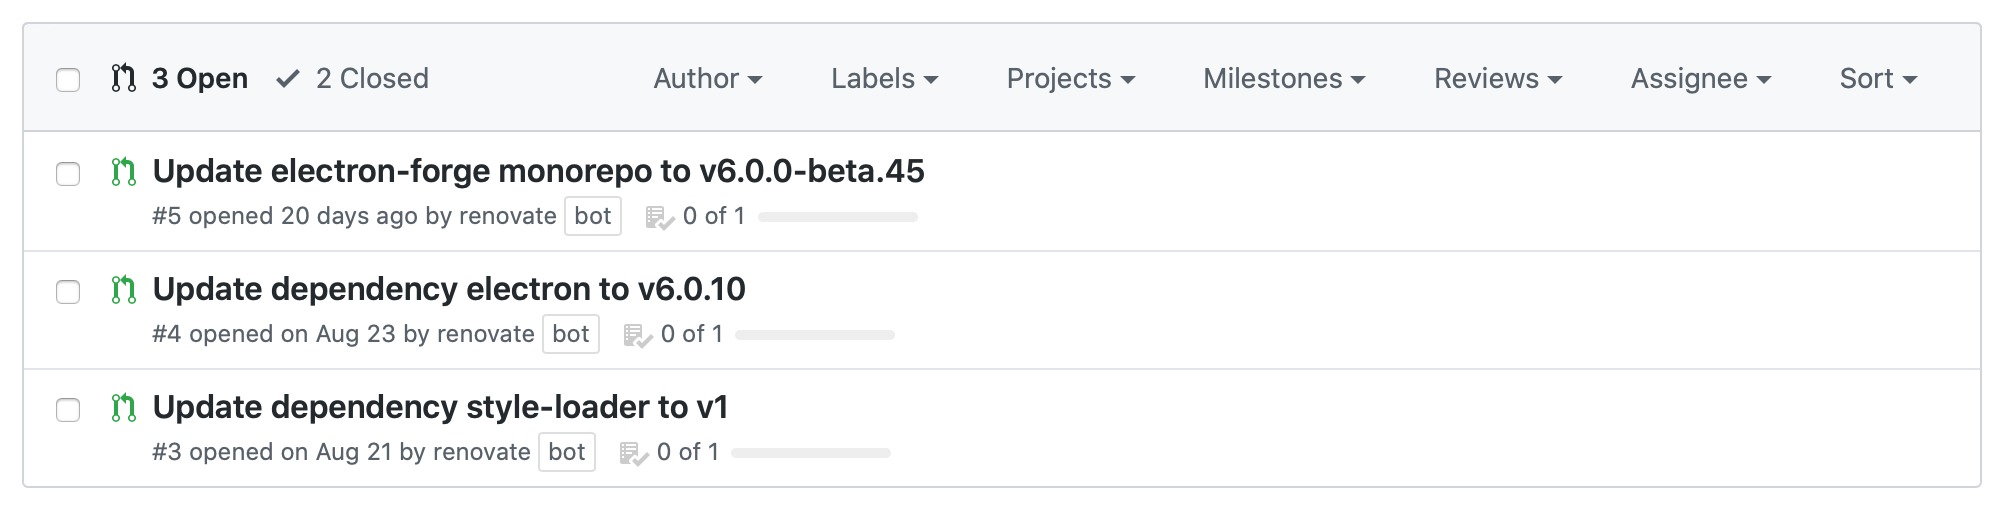Open PR titled Update dependency style-loader to v1
The height and width of the screenshot is (508, 2000).
coord(440,407)
